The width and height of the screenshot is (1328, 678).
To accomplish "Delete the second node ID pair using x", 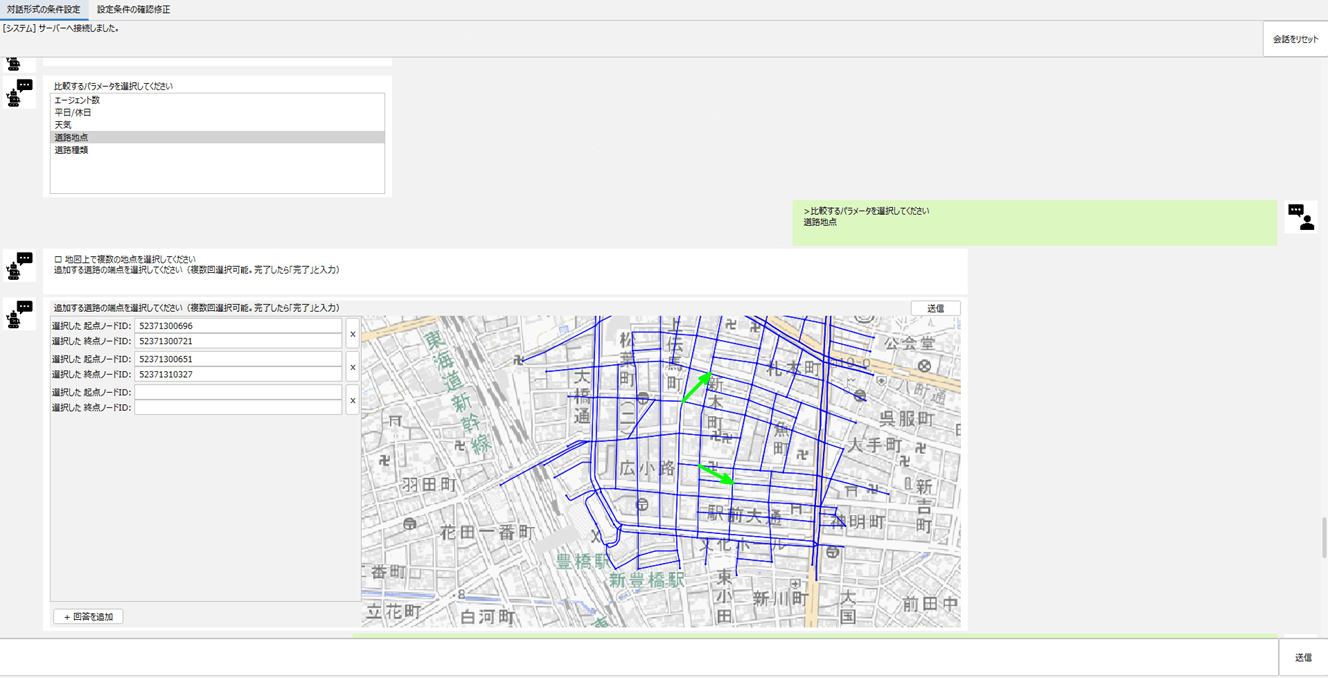I will tap(352, 367).
